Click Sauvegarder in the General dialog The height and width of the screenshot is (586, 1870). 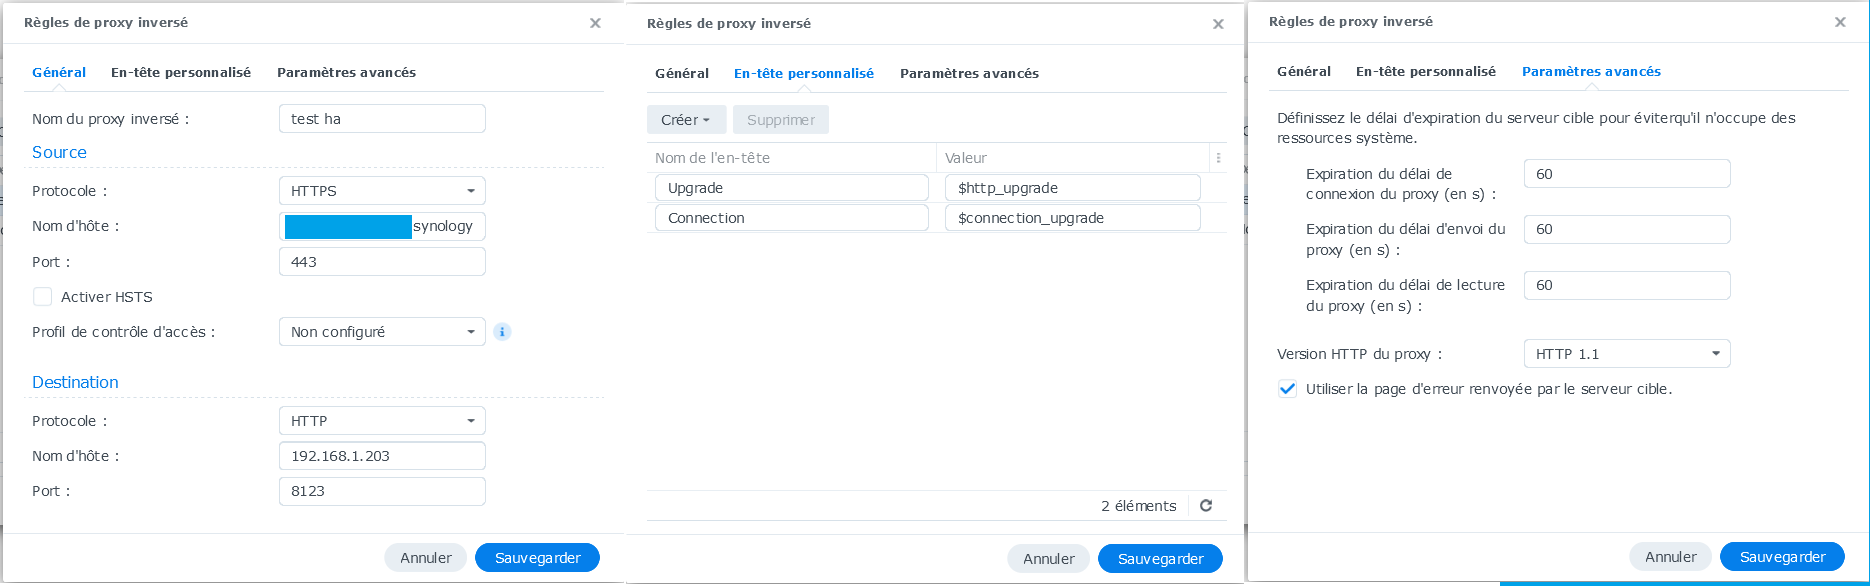[x=537, y=558]
